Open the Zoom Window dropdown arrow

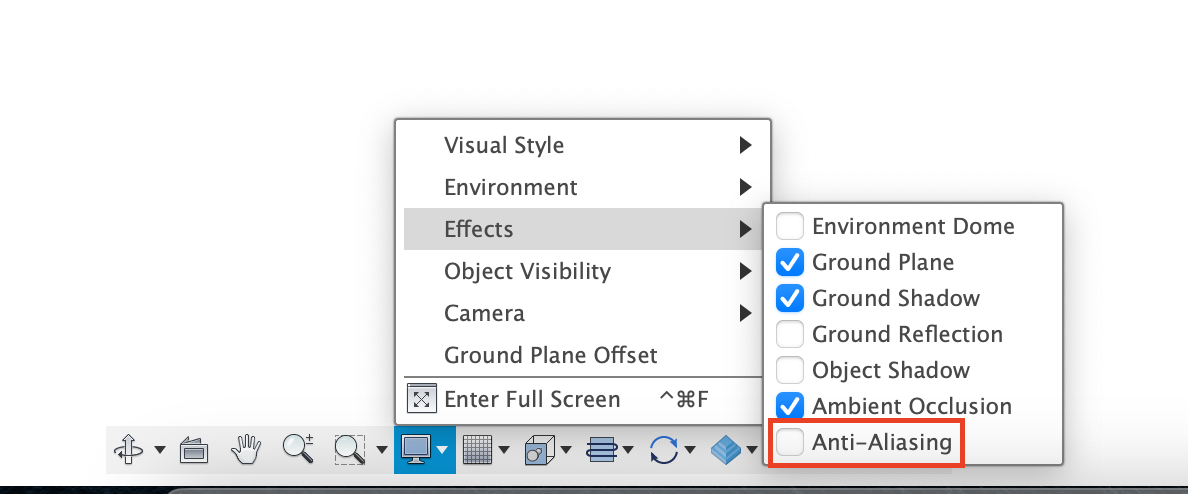(382, 450)
